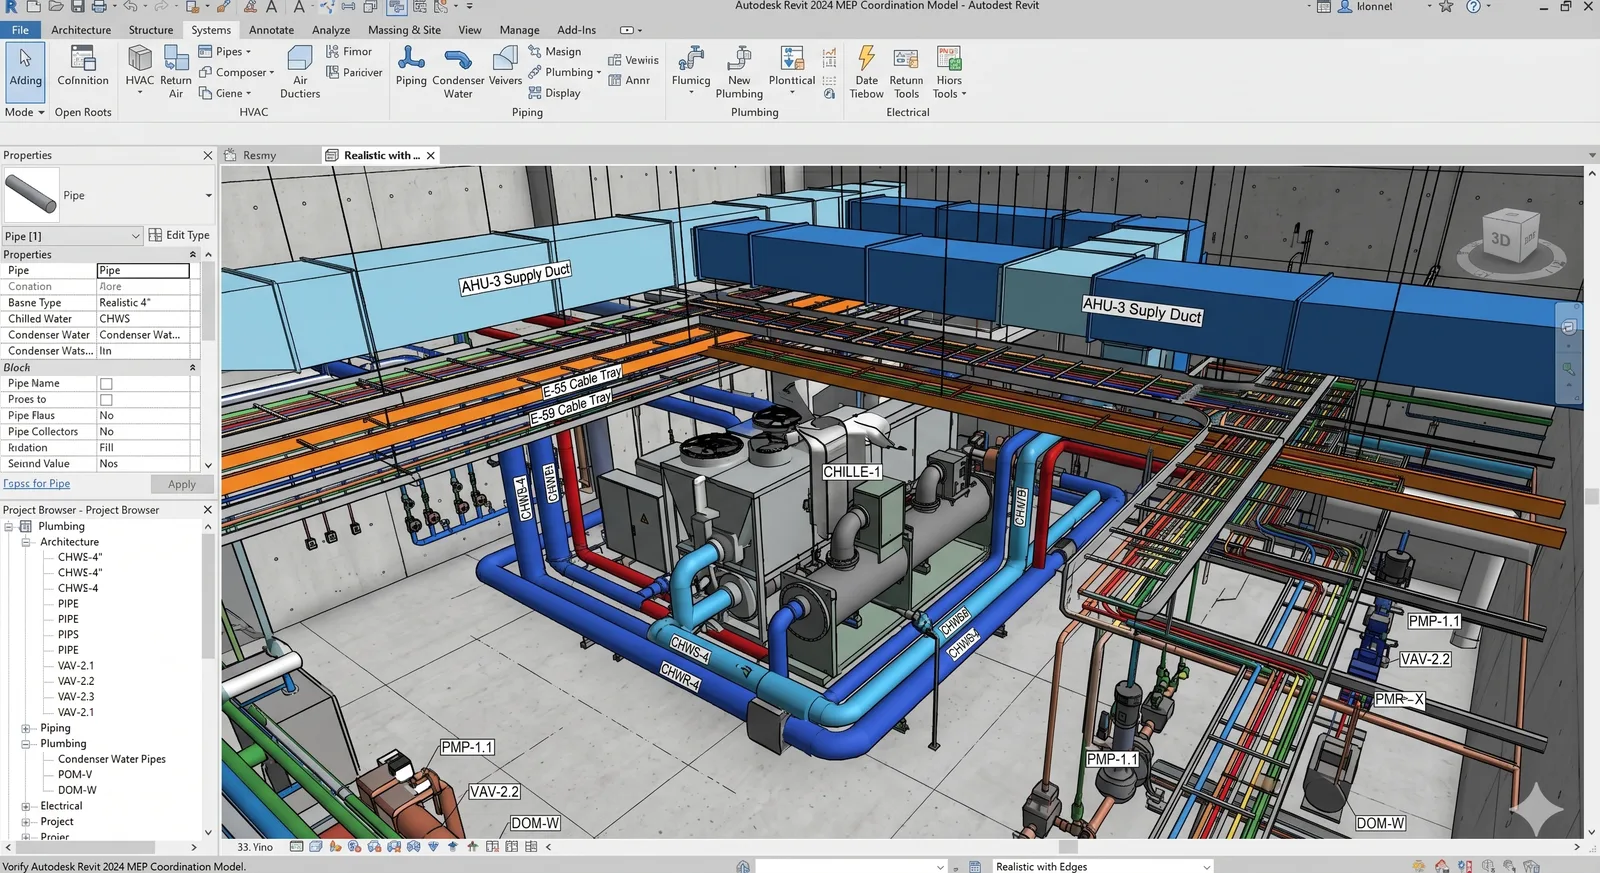The height and width of the screenshot is (873, 1600).
Task: Toggle the Proes to checkbox
Action: pos(106,400)
